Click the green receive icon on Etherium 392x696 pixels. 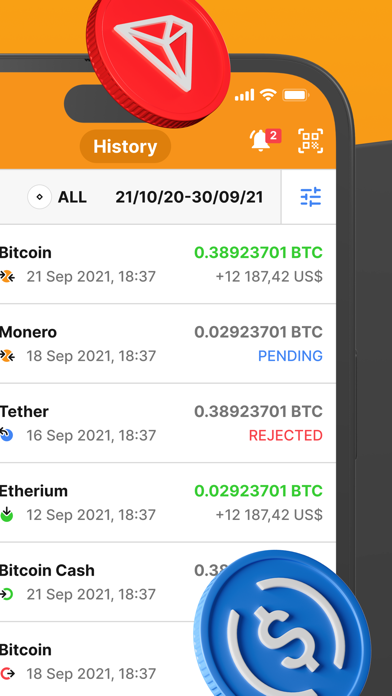[x=7, y=514]
